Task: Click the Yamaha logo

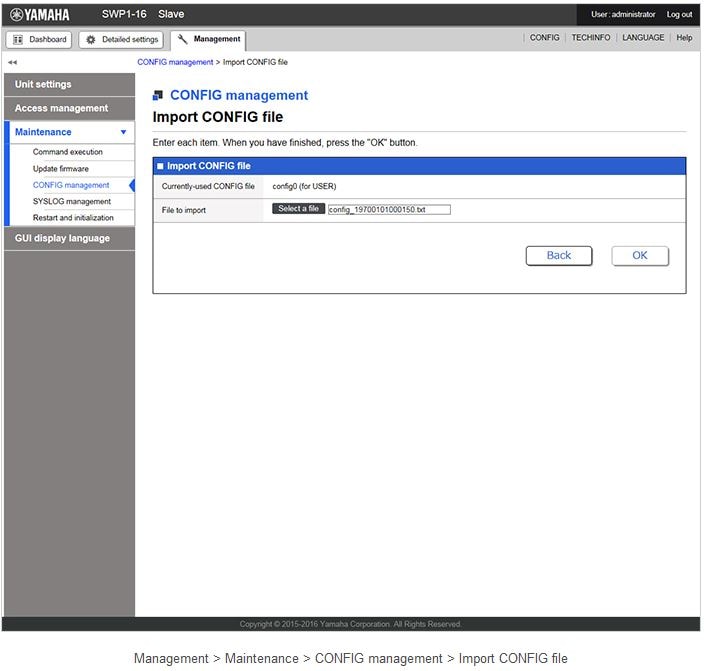Action: (41, 14)
